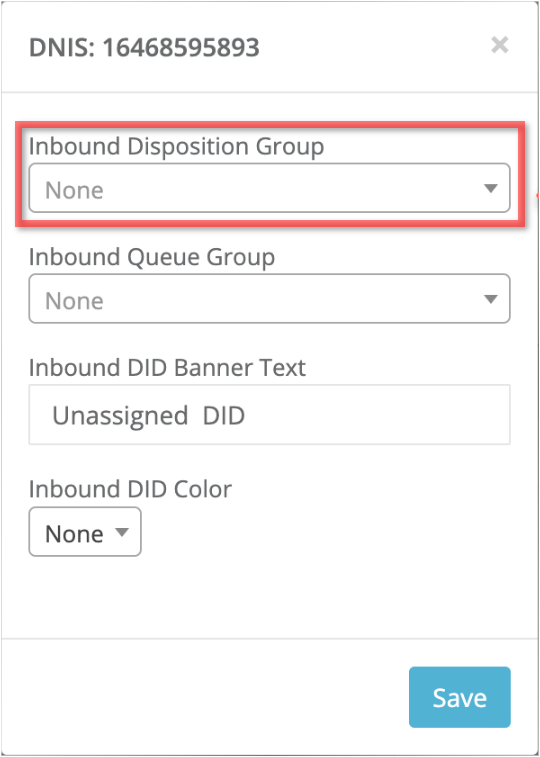Close the DNIS dialog with the X
The width and height of the screenshot is (540, 757).
(499, 45)
